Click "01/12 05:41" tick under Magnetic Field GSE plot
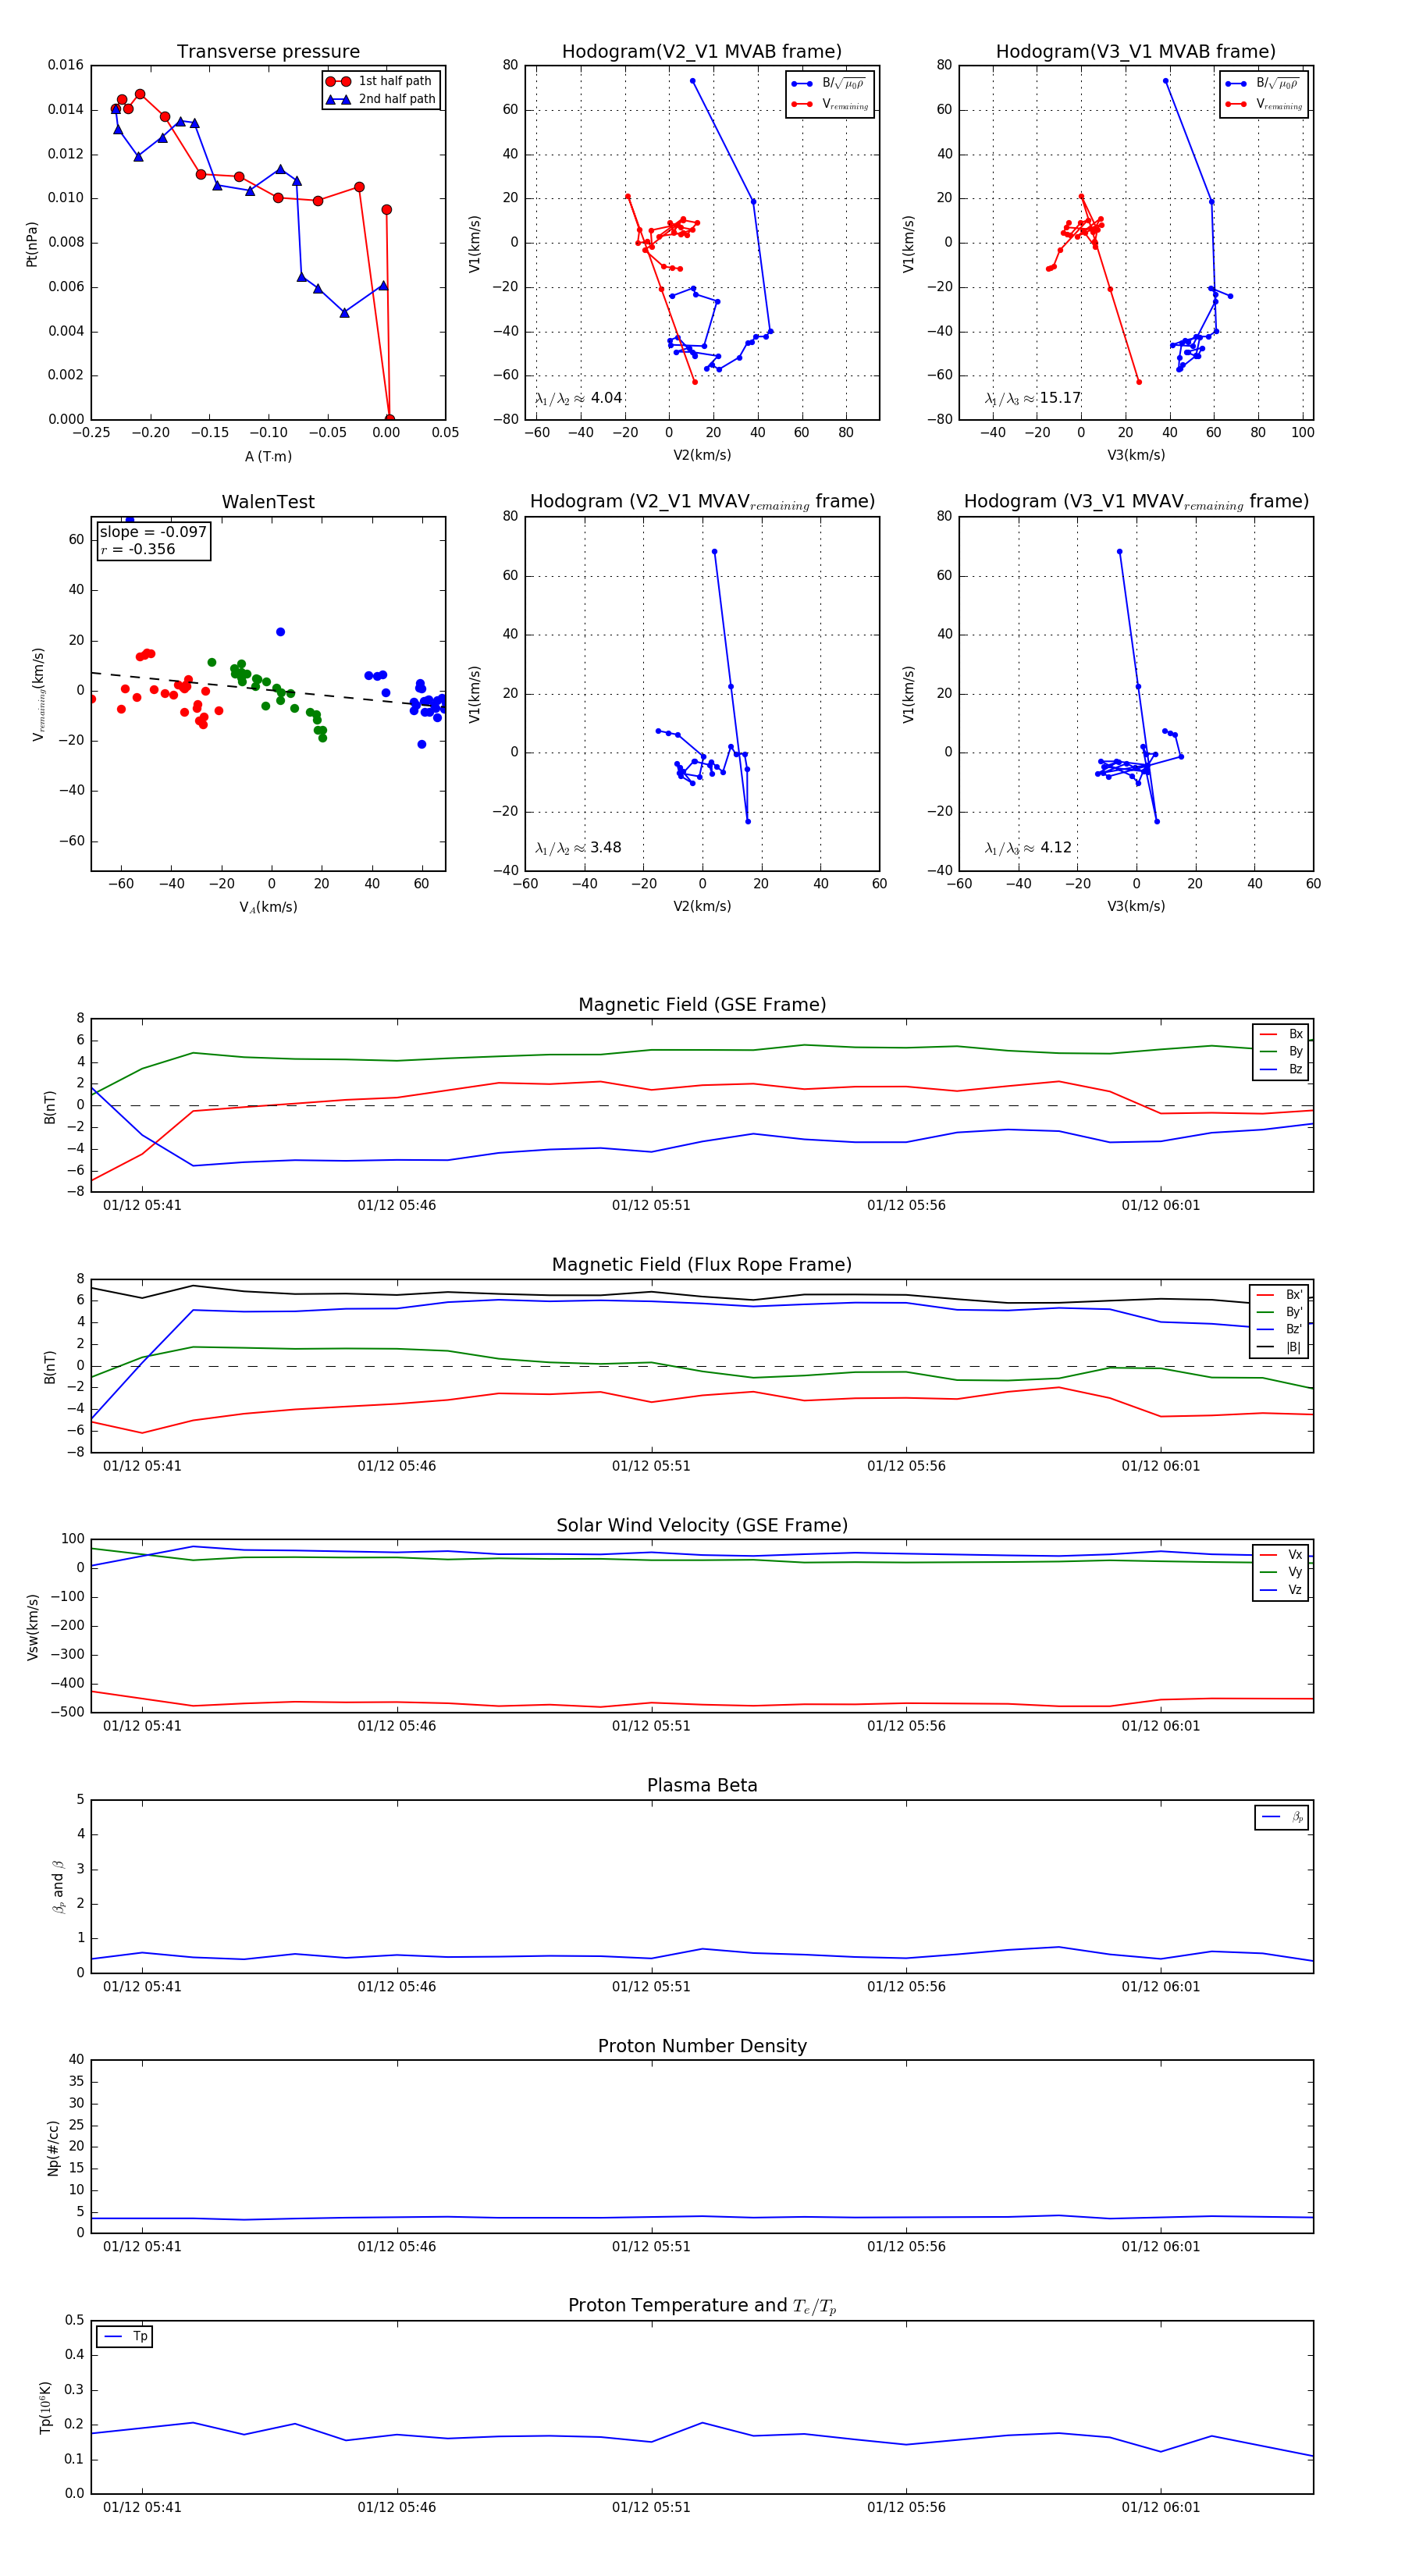 (142, 1205)
